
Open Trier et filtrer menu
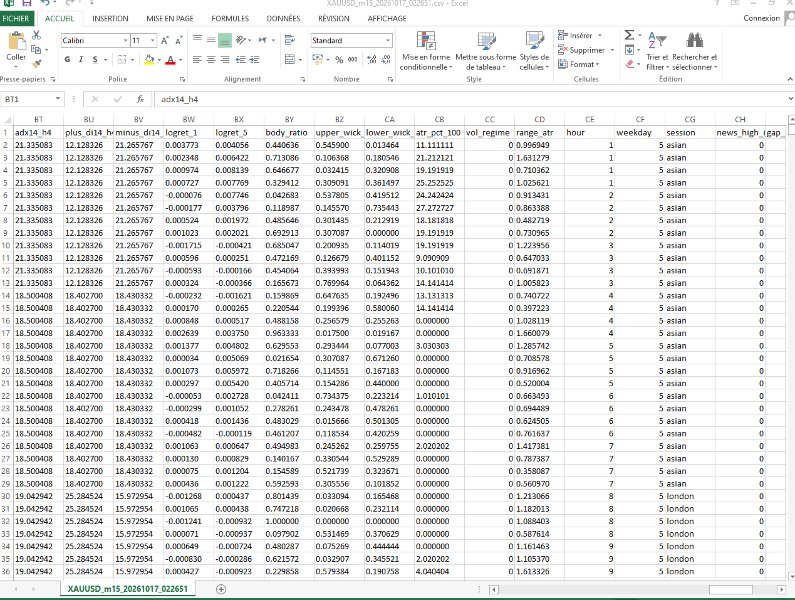click(x=657, y=51)
